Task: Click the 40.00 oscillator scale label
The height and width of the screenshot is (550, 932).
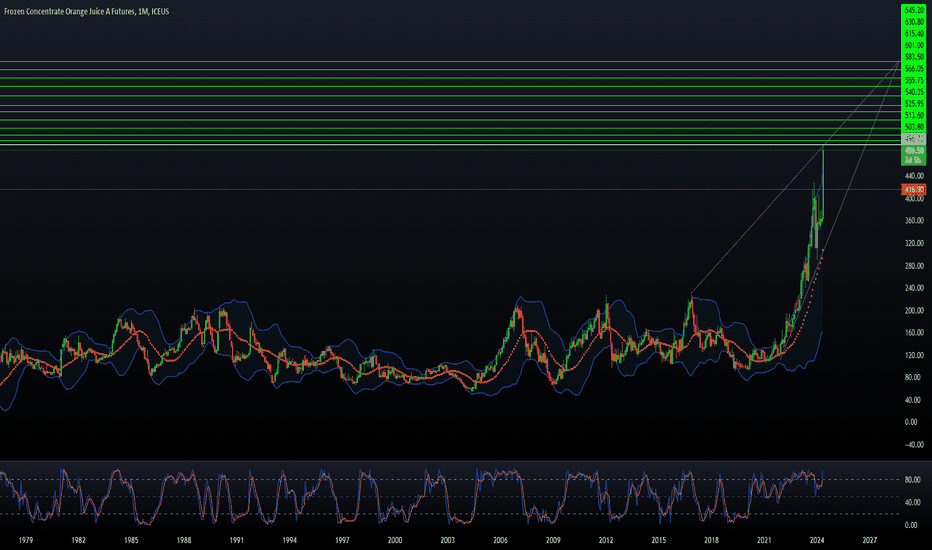Action: pos(914,502)
